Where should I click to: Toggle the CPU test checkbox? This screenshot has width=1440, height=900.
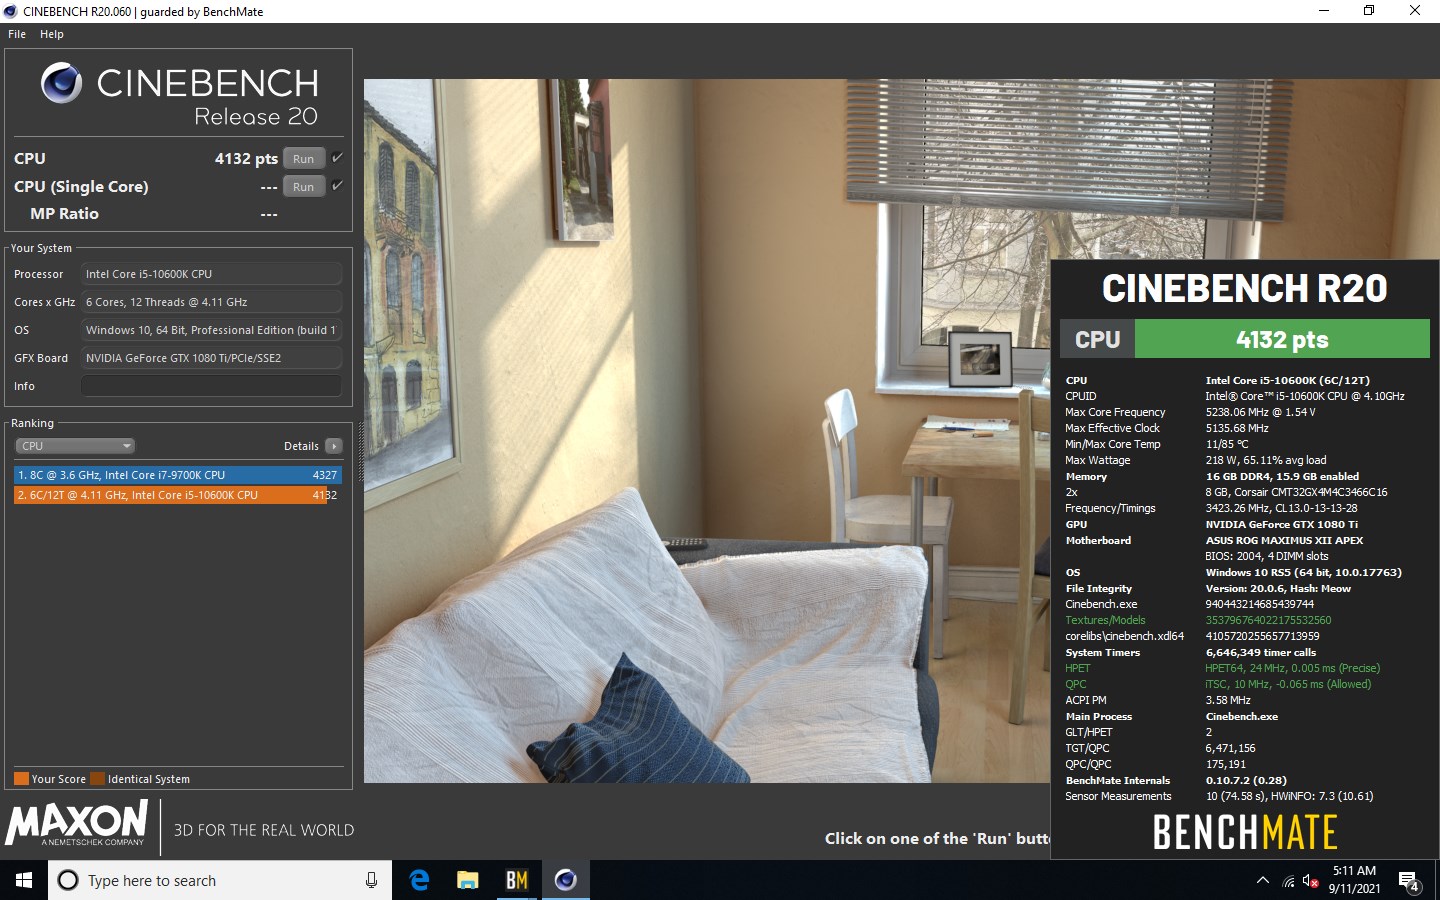point(337,158)
